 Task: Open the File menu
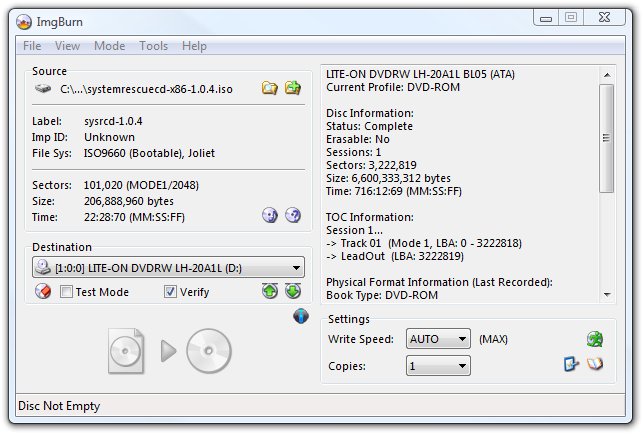(x=32, y=46)
